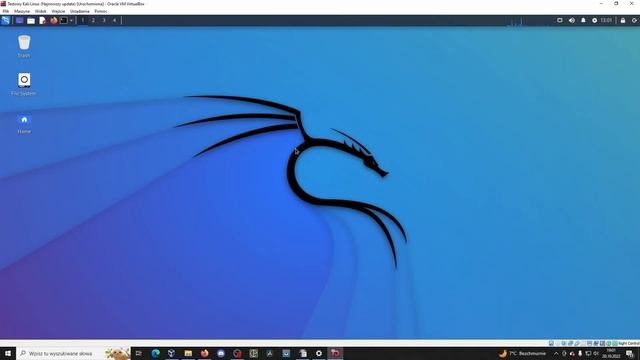Open the Pomoc menu

[100, 11]
